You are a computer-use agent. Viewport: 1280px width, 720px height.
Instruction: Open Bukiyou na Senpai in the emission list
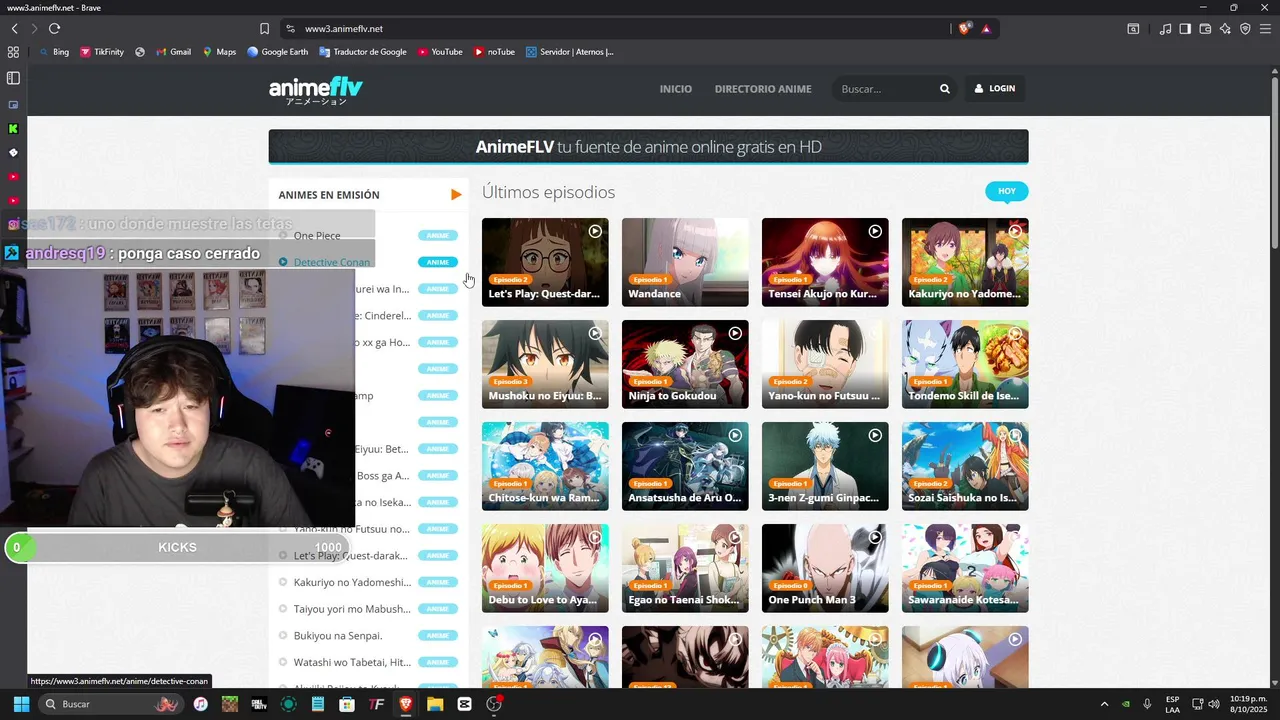(x=338, y=636)
